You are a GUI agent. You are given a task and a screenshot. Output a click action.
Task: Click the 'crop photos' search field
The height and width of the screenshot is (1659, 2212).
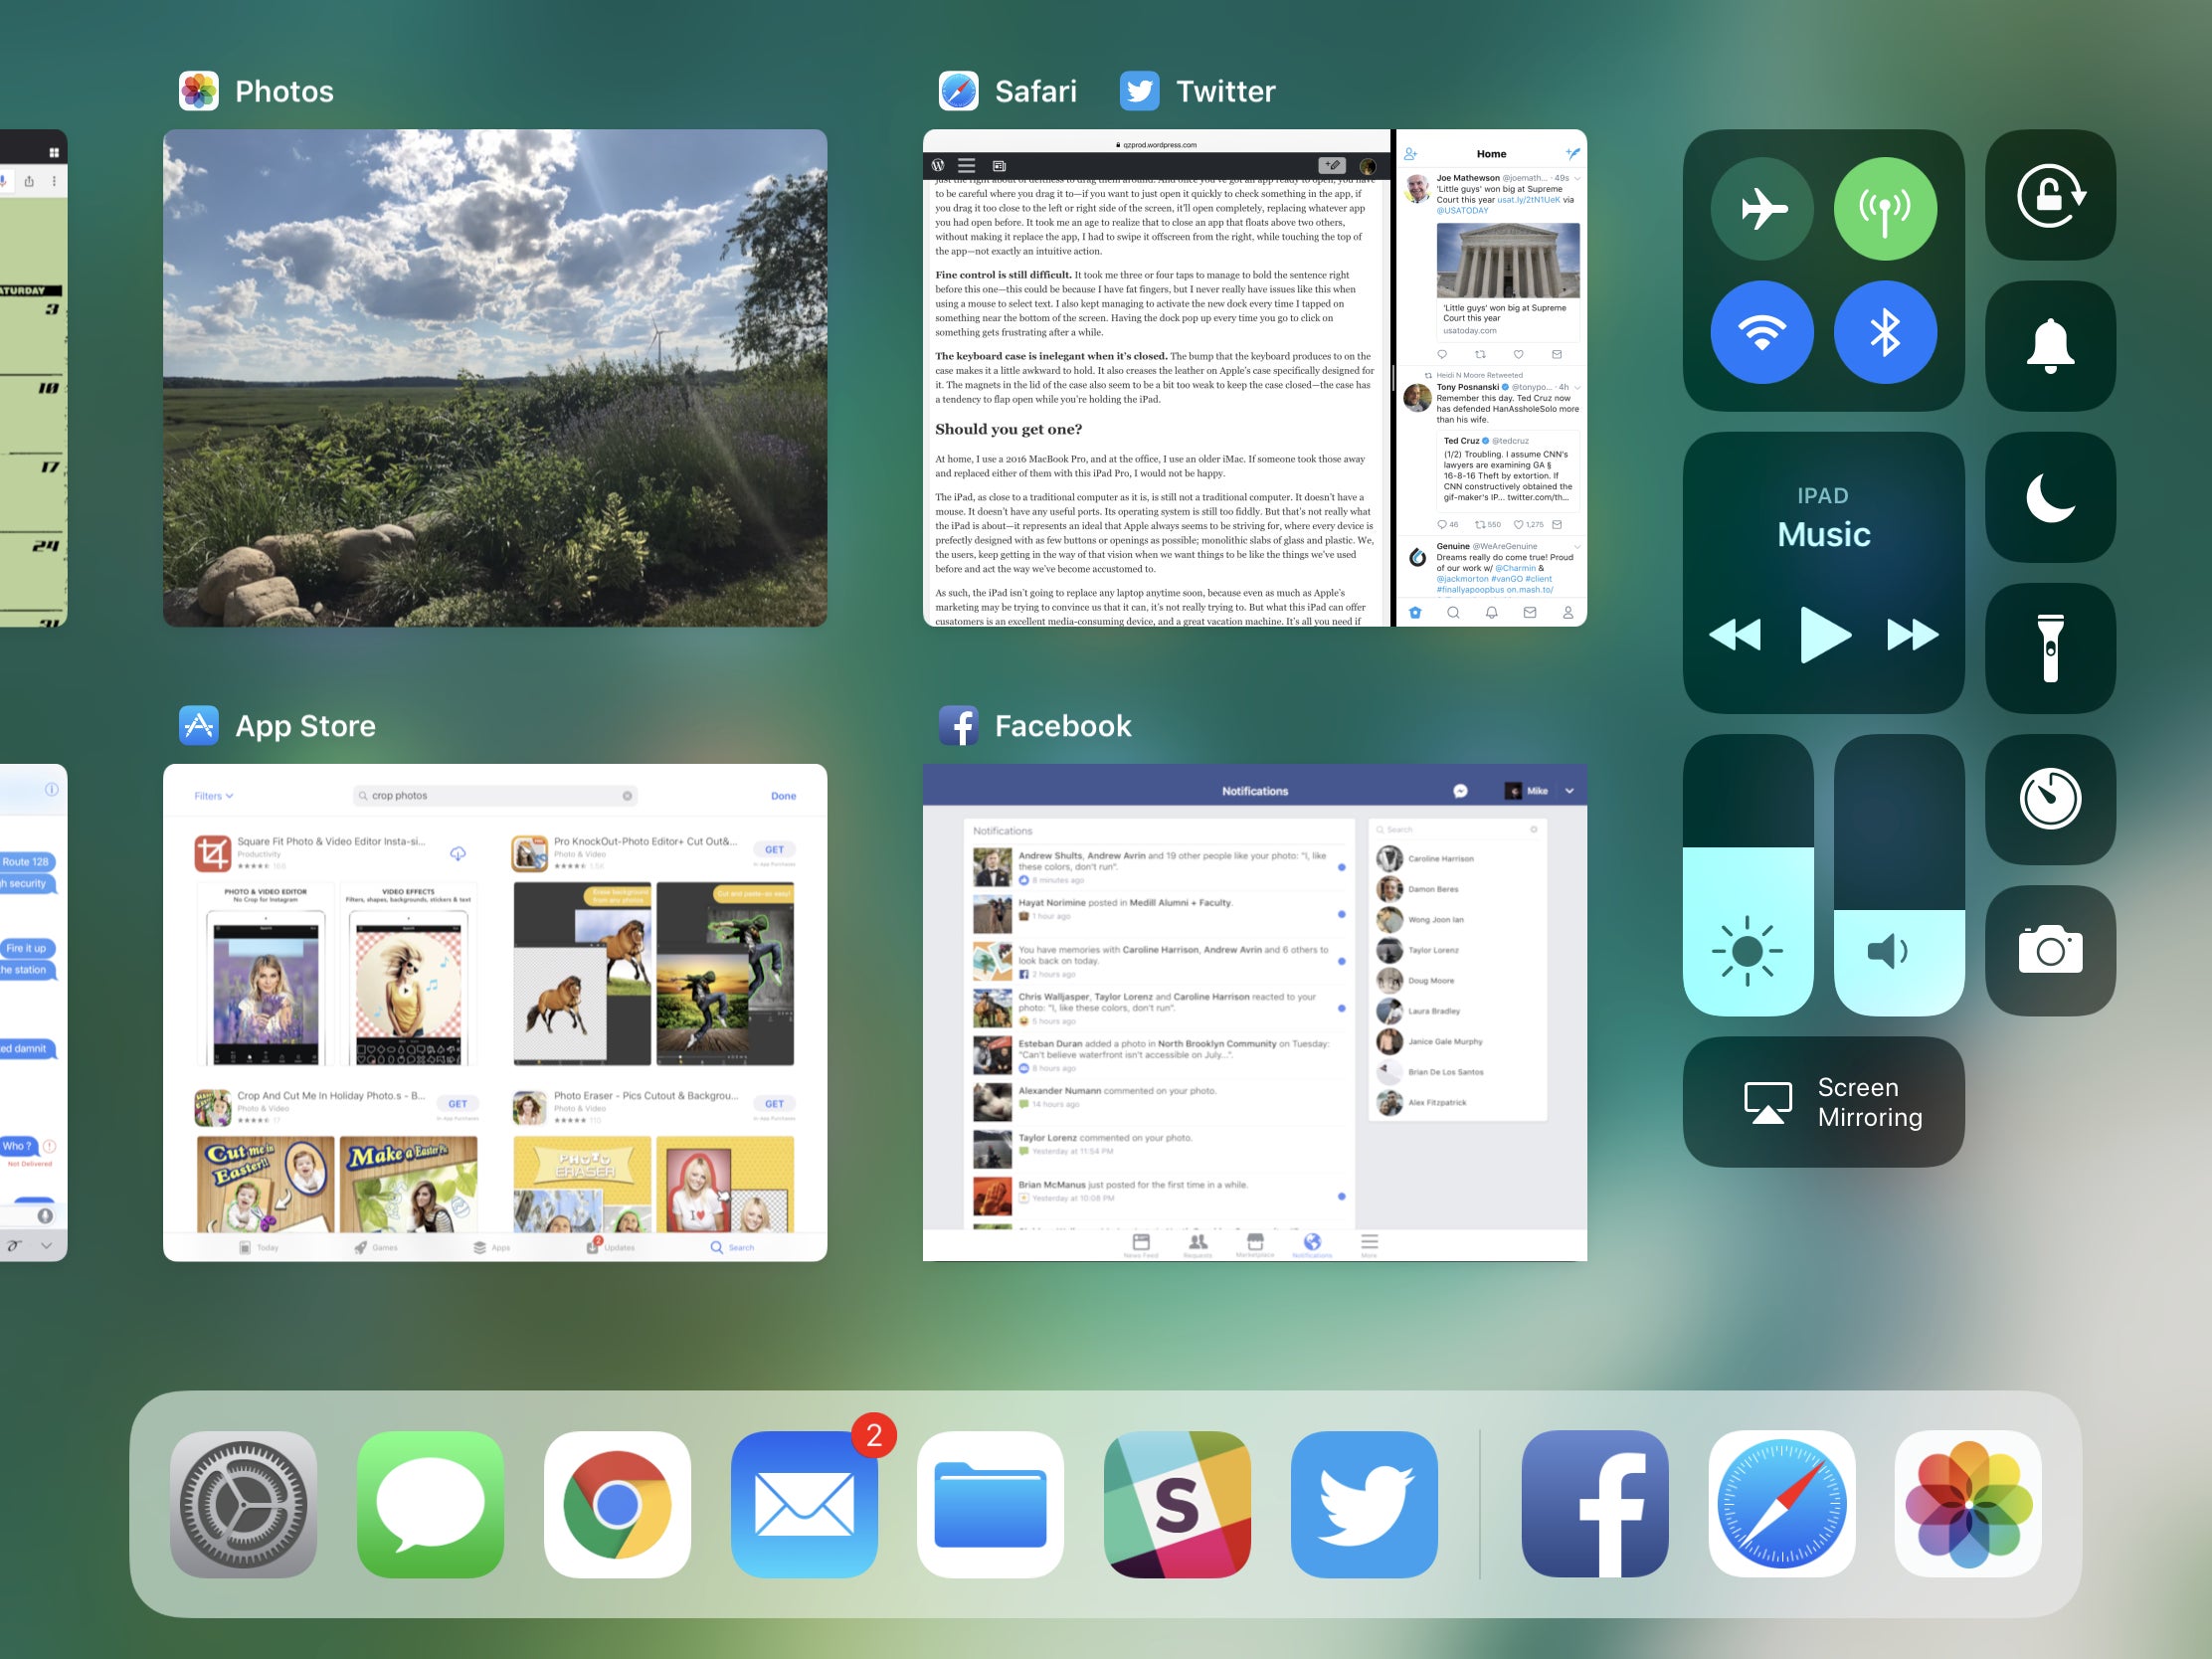tap(495, 796)
